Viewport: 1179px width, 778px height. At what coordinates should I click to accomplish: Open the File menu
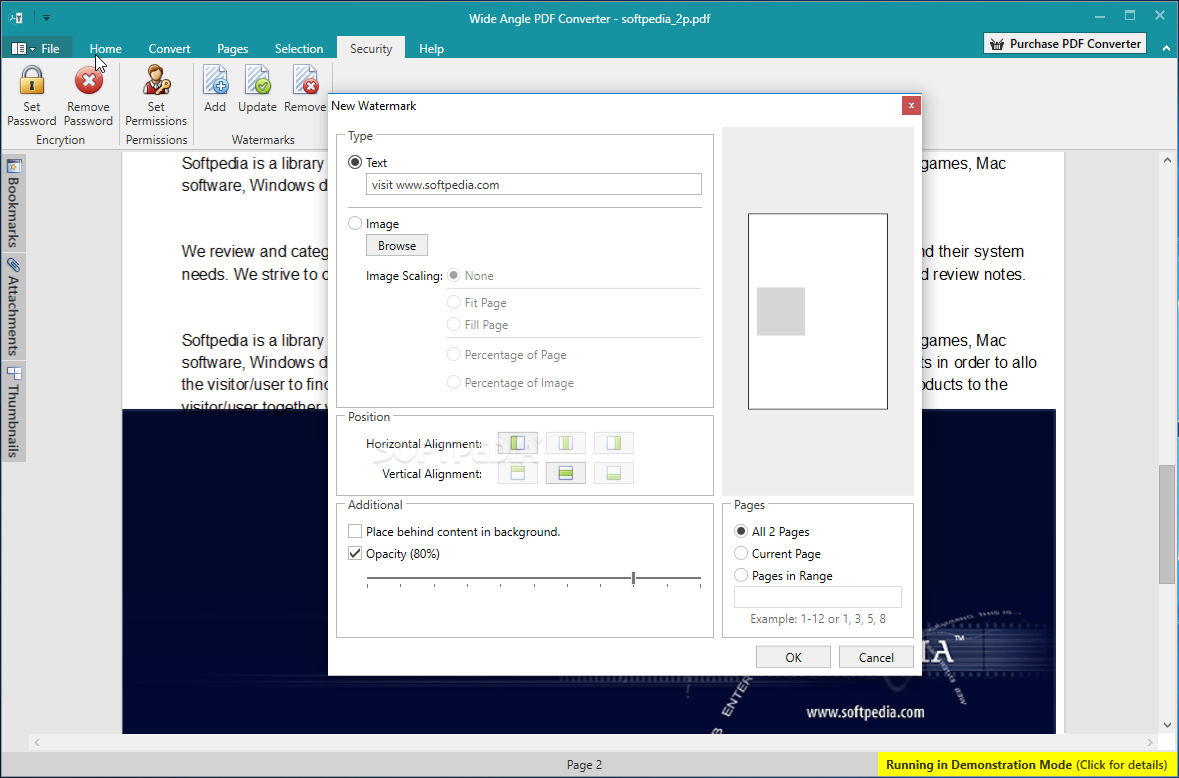tap(37, 48)
